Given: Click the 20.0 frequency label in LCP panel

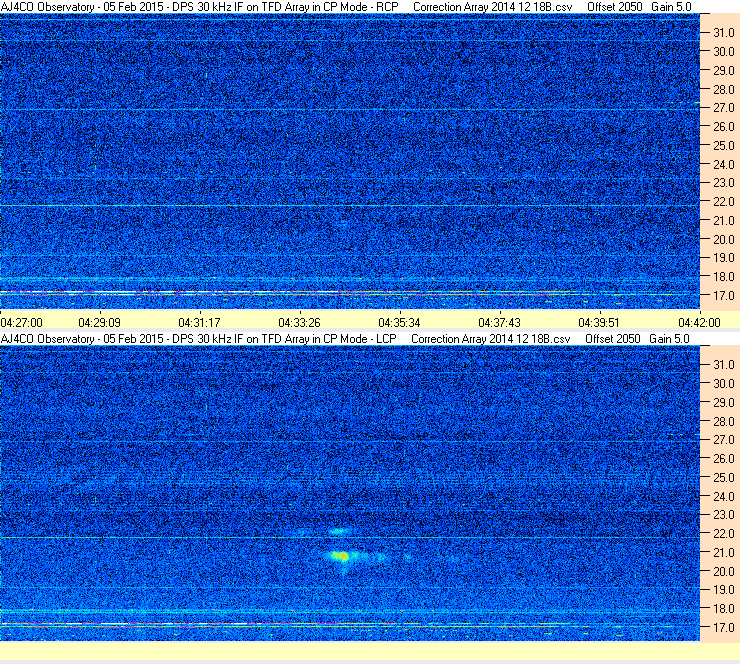Looking at the screenshot, I should pyautogui.click(x=723, y=572).
